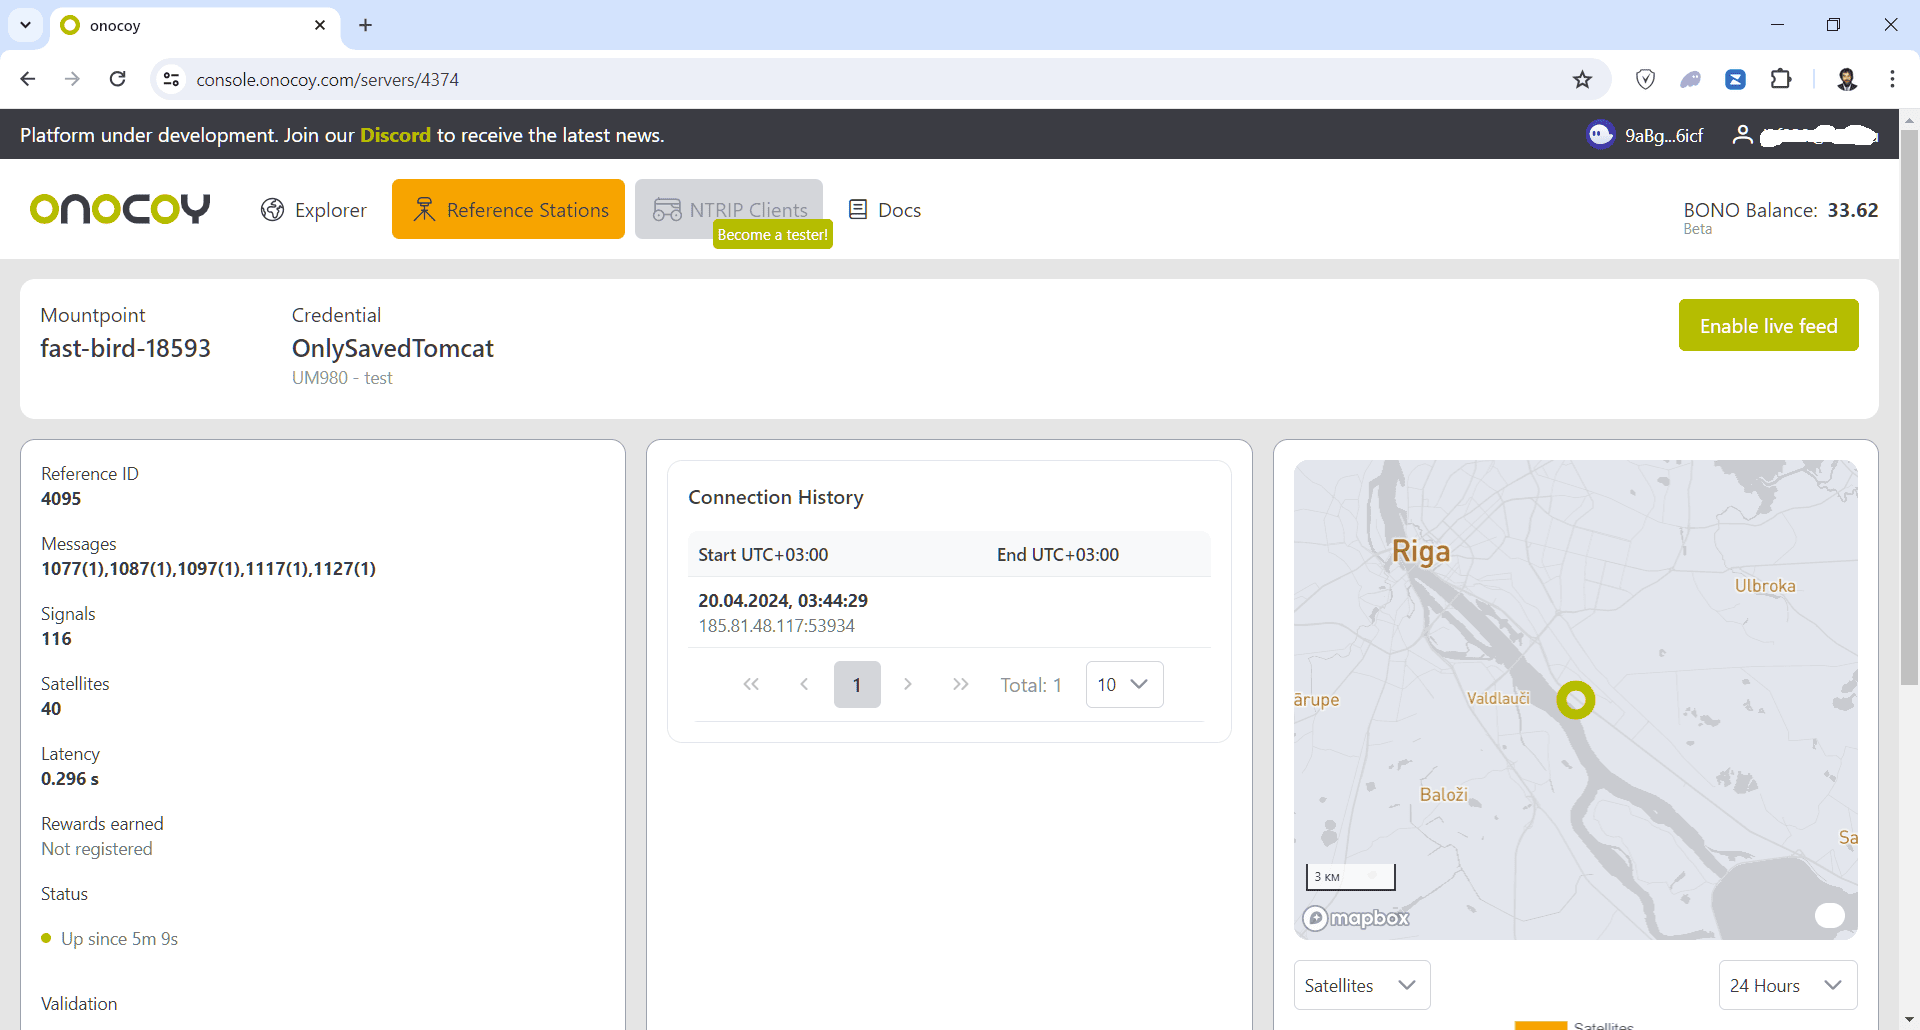Click the page vertical scrollbar

[x=1909, y=408]
